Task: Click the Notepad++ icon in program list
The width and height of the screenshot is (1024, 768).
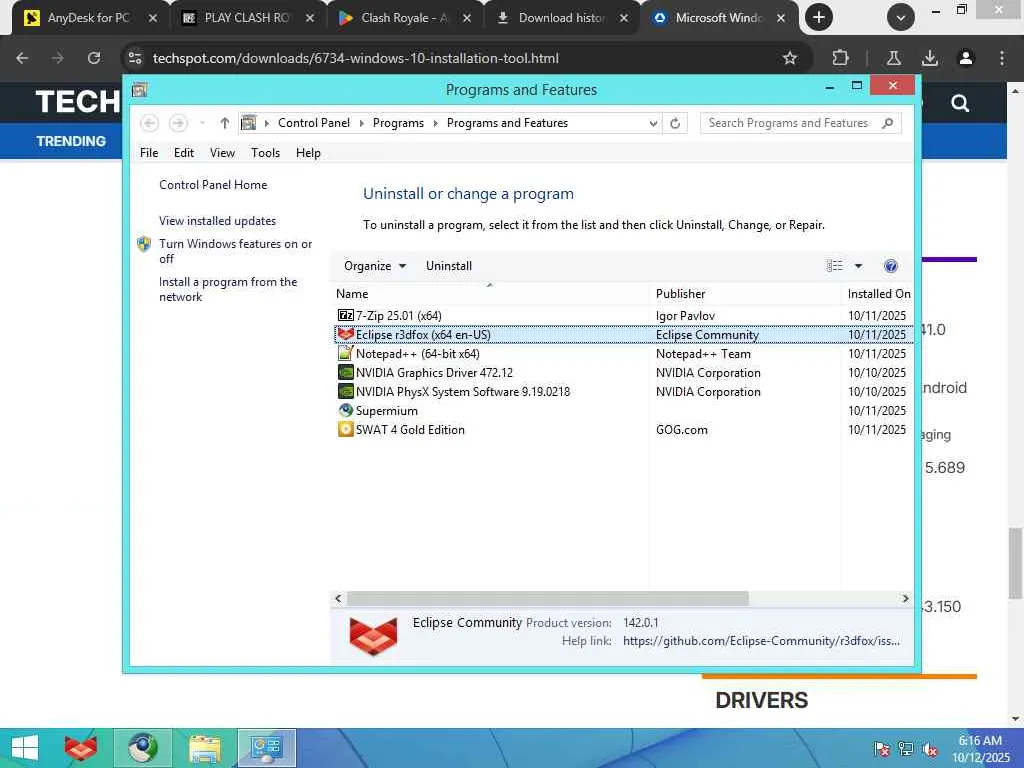Action: (x=345, y=353)
